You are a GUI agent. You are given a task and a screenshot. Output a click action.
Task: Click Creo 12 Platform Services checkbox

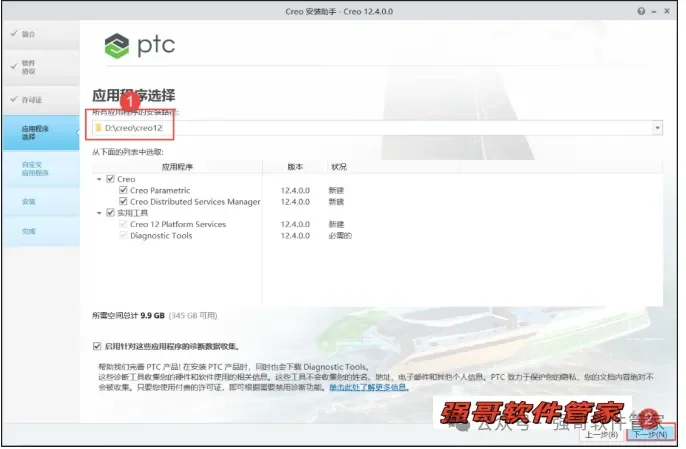point(123,224)
